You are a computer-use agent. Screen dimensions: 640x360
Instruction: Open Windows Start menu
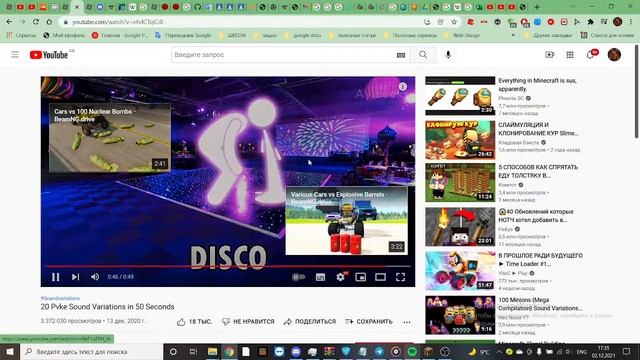coord(10,351)
